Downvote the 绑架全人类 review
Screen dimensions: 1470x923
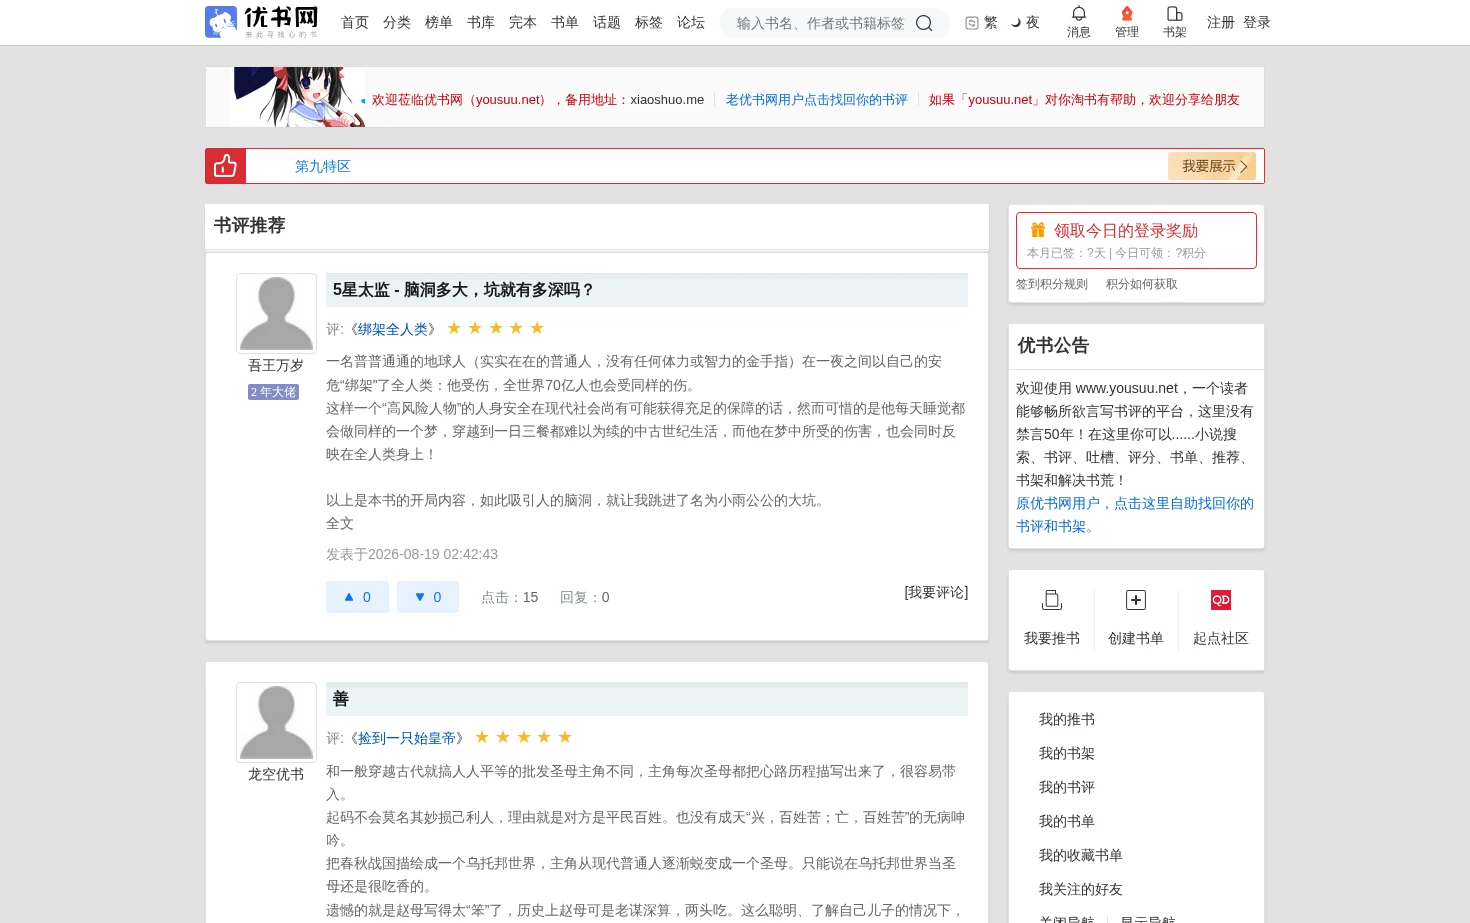428,597
